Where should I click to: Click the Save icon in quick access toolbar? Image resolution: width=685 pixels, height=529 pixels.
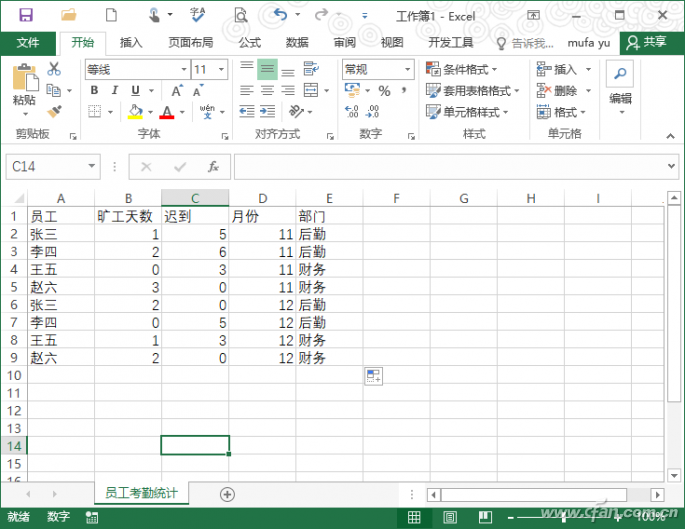coord(26,15)
